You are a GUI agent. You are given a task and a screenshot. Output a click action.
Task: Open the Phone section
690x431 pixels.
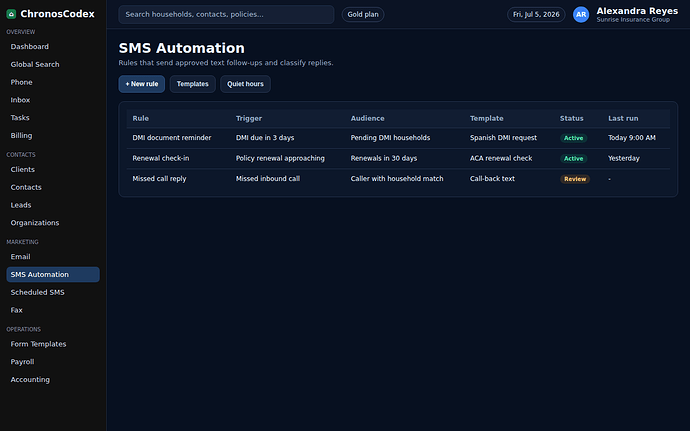pyautogui.click(x=53, y=82)
